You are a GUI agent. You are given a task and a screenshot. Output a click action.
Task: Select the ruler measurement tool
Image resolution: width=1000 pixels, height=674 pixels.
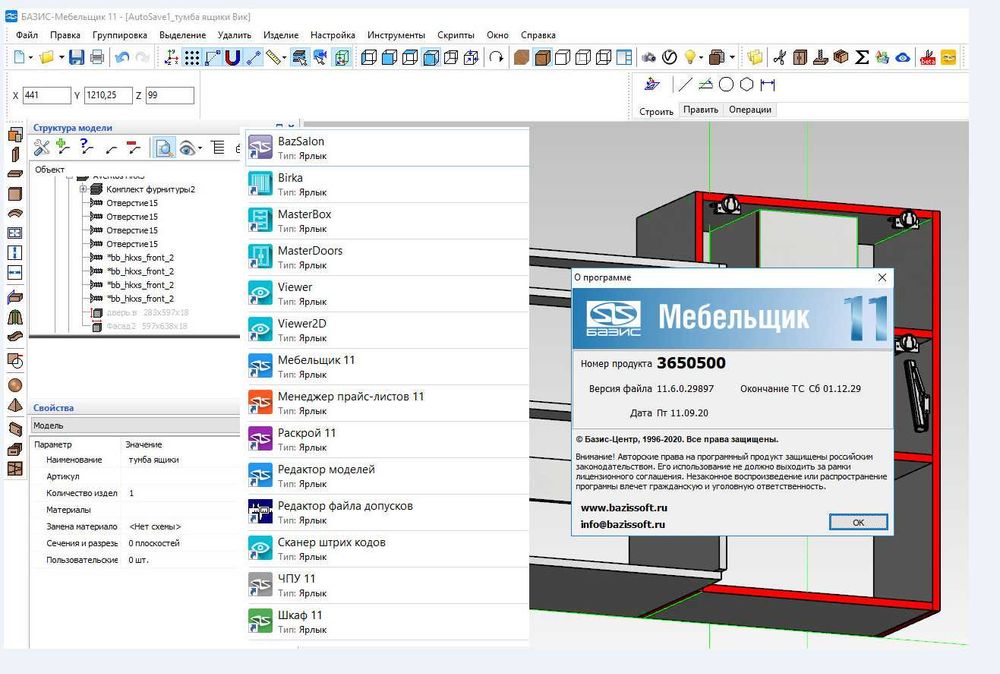pyautogui.click(x=273, y=57)
